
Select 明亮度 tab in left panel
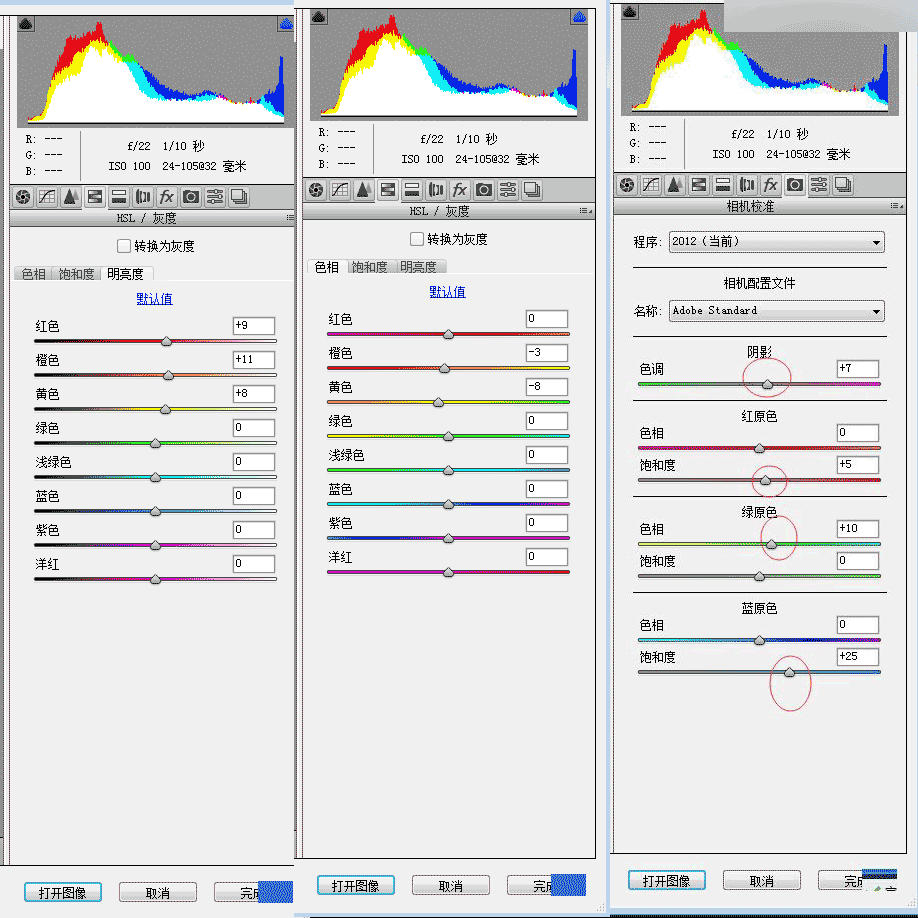[x=126, y=274]
